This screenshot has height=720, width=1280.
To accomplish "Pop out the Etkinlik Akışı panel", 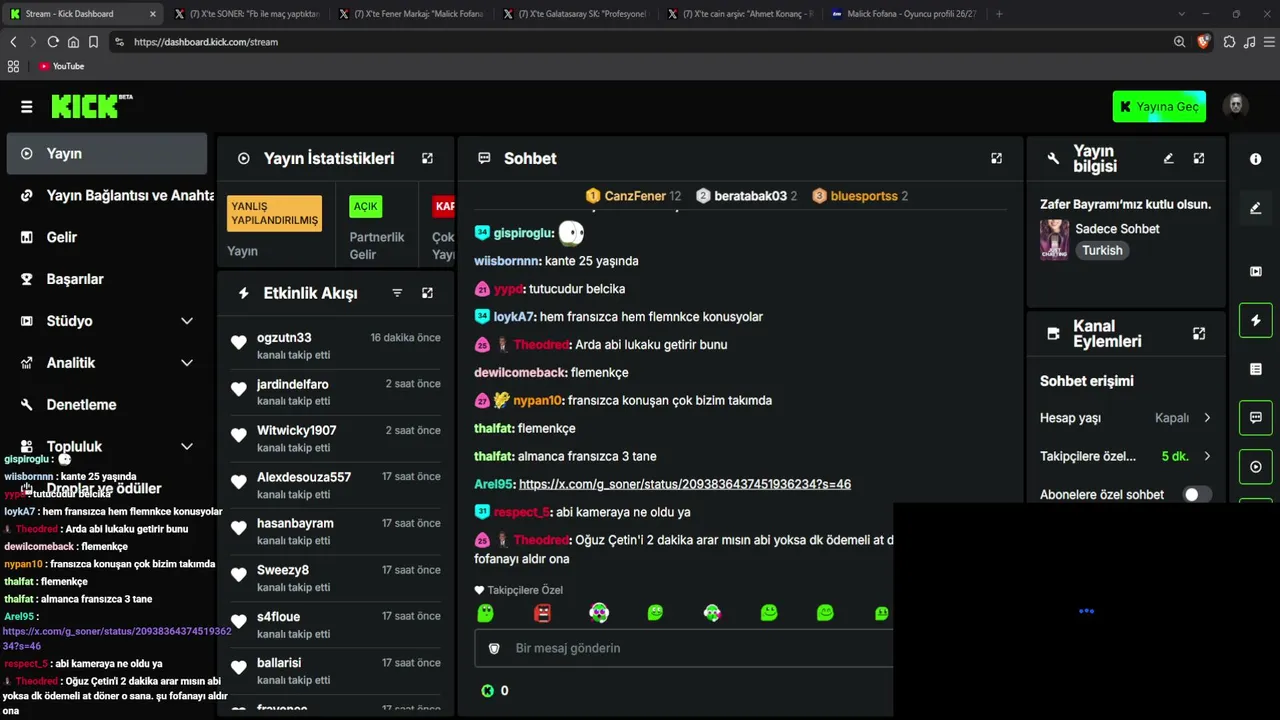I will pos(427,293).
